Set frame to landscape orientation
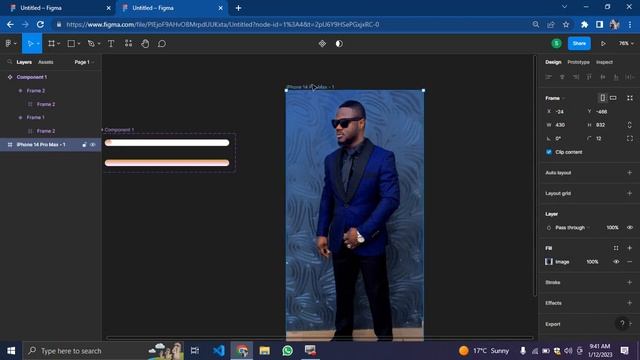This screenshot has width=640, height=360. tap(613, 98)
